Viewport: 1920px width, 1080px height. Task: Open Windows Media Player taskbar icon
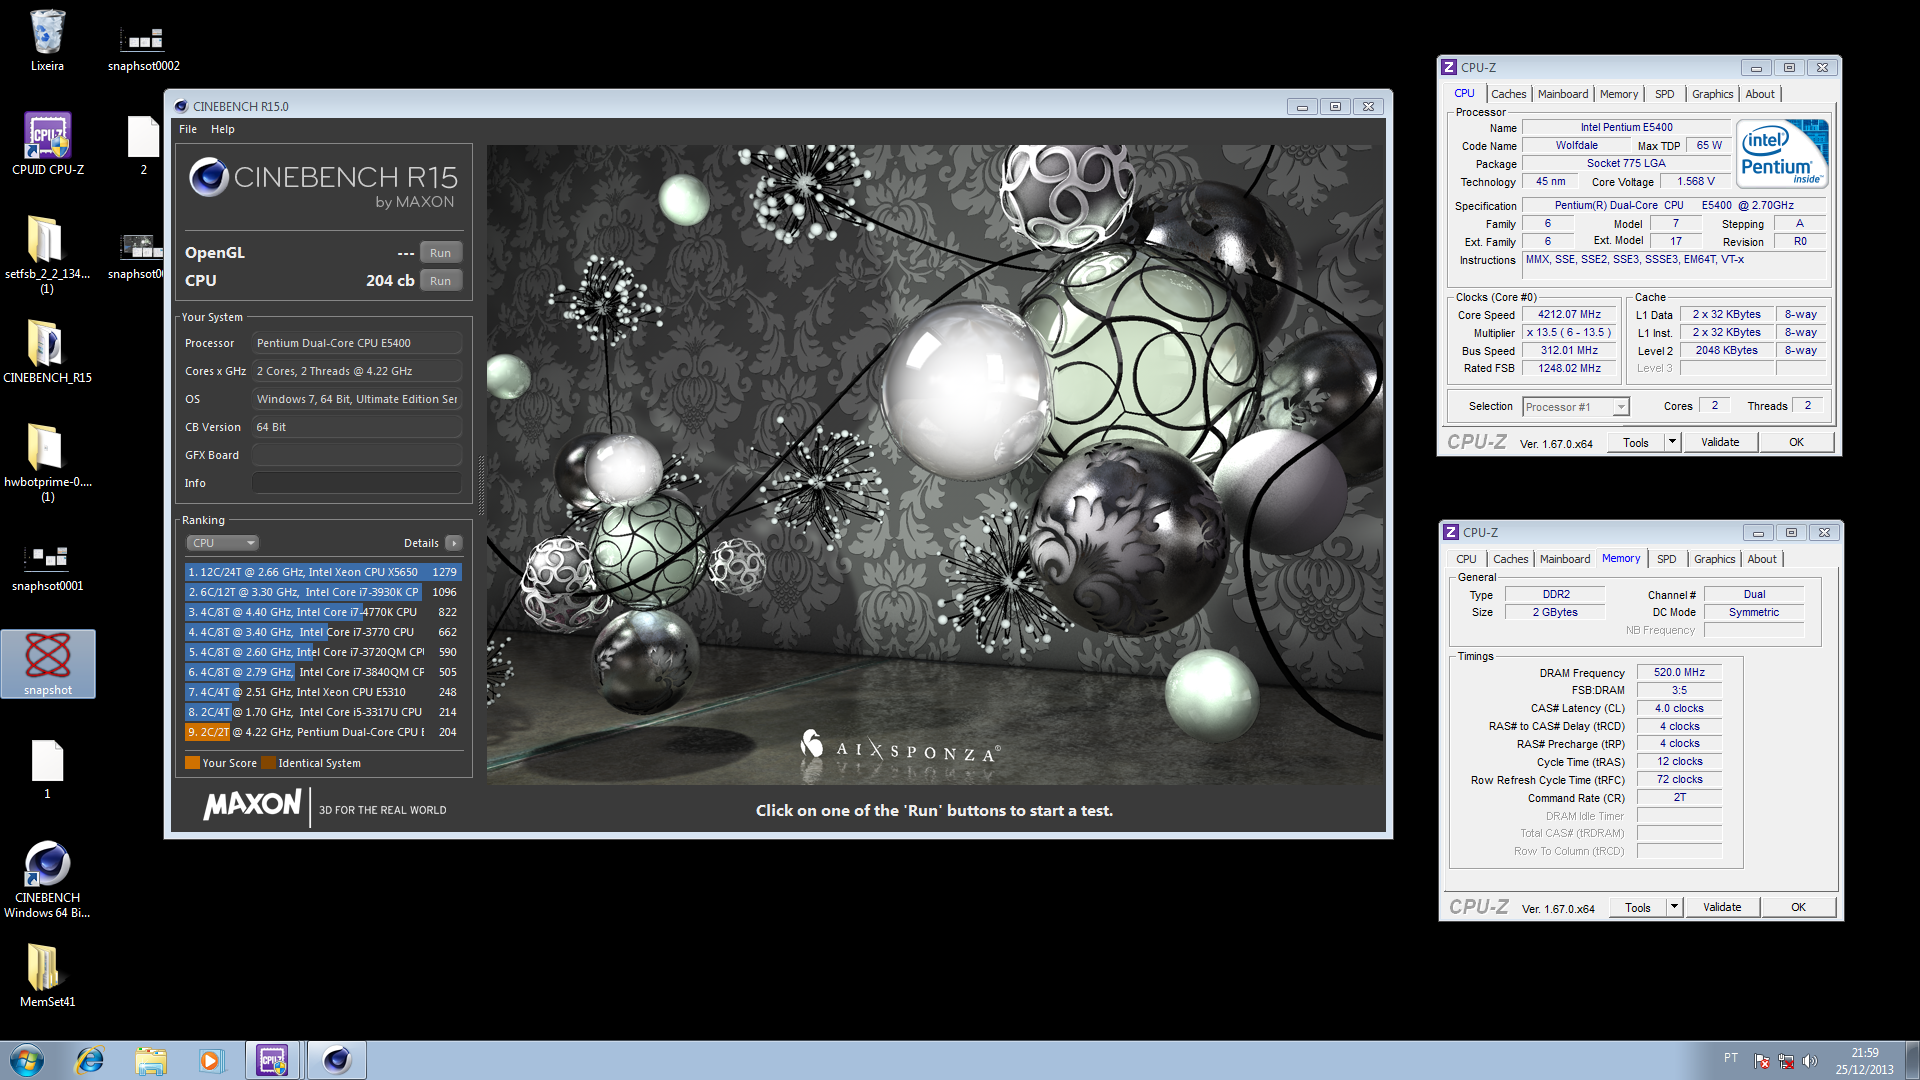coord(211,1060)
